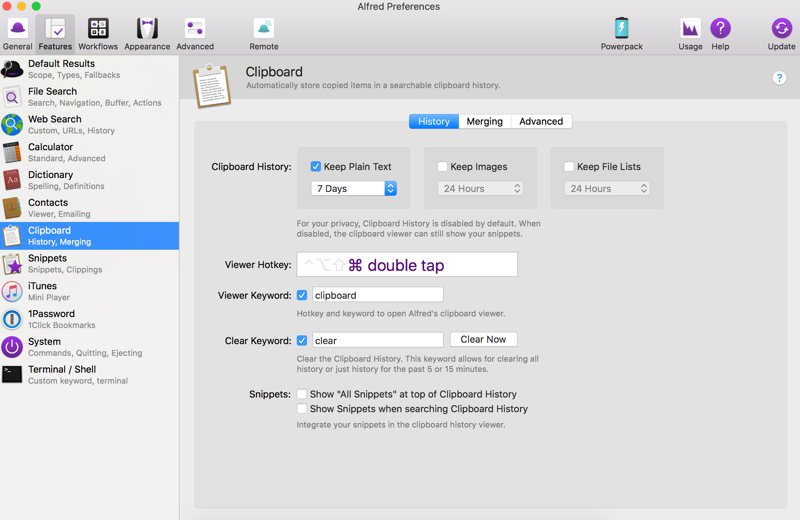
Task: Click the Alfred Preferences window title
Action: (x=398, y=7)
